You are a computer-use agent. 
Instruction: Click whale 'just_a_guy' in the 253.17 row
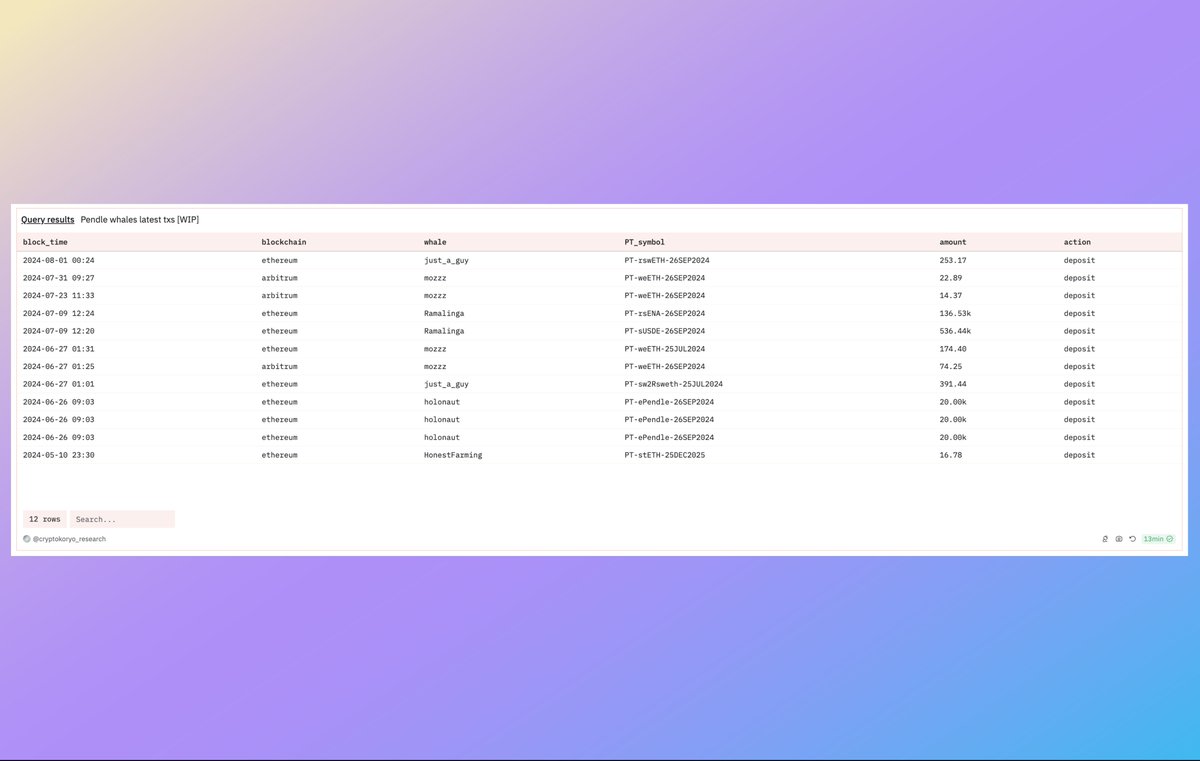(x=446, y=260)
